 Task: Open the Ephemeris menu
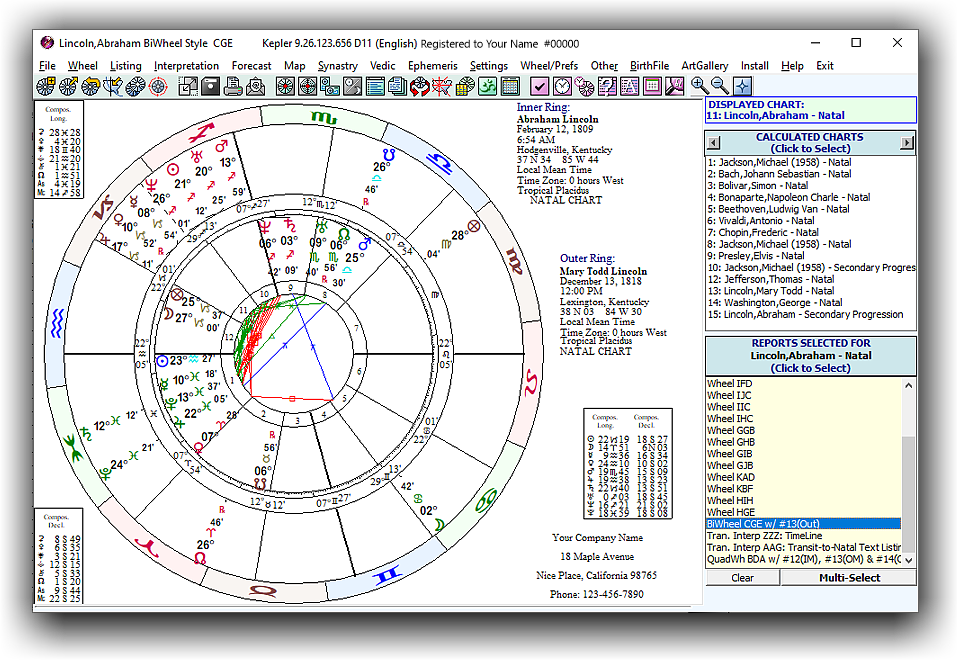[432, 66]
